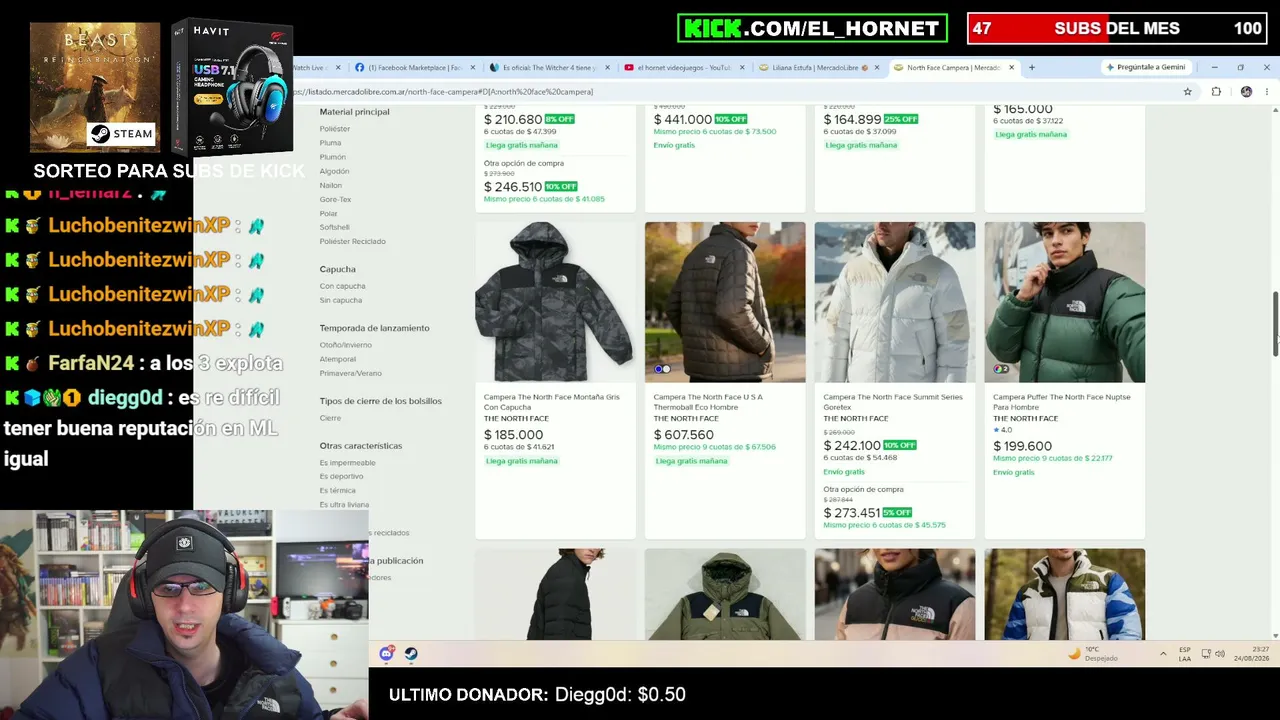Click the ESP LAA language indicator
1280x720 pixels.
(x=1185, y=654)
